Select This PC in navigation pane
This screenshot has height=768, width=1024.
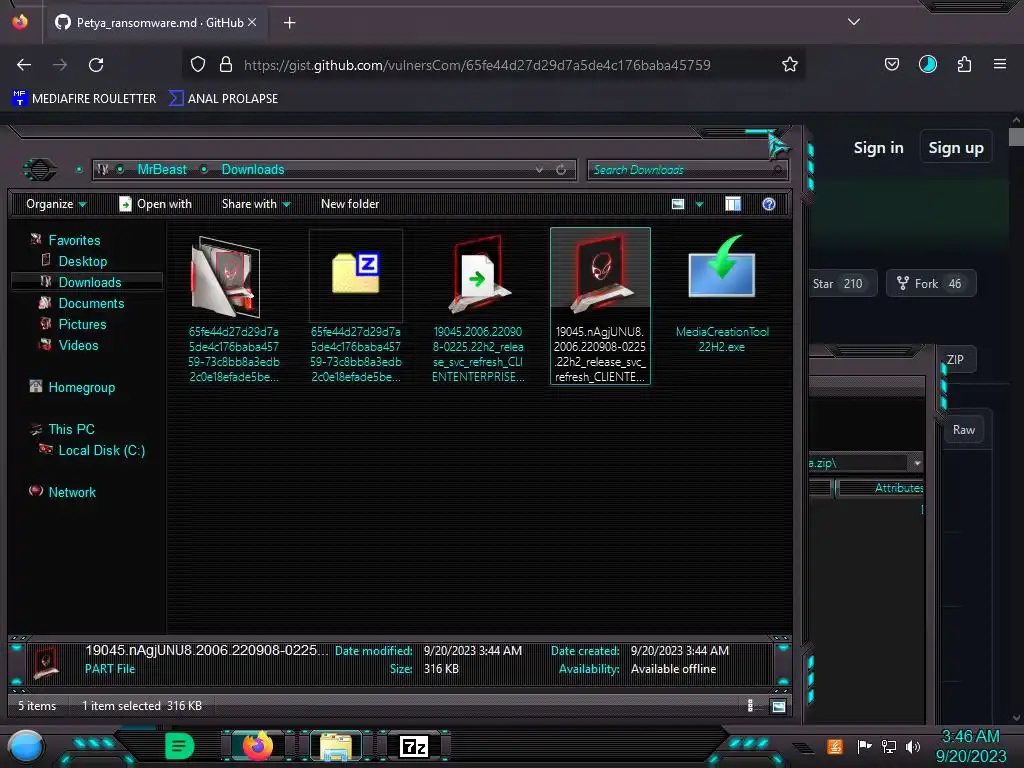coord(71,429)
